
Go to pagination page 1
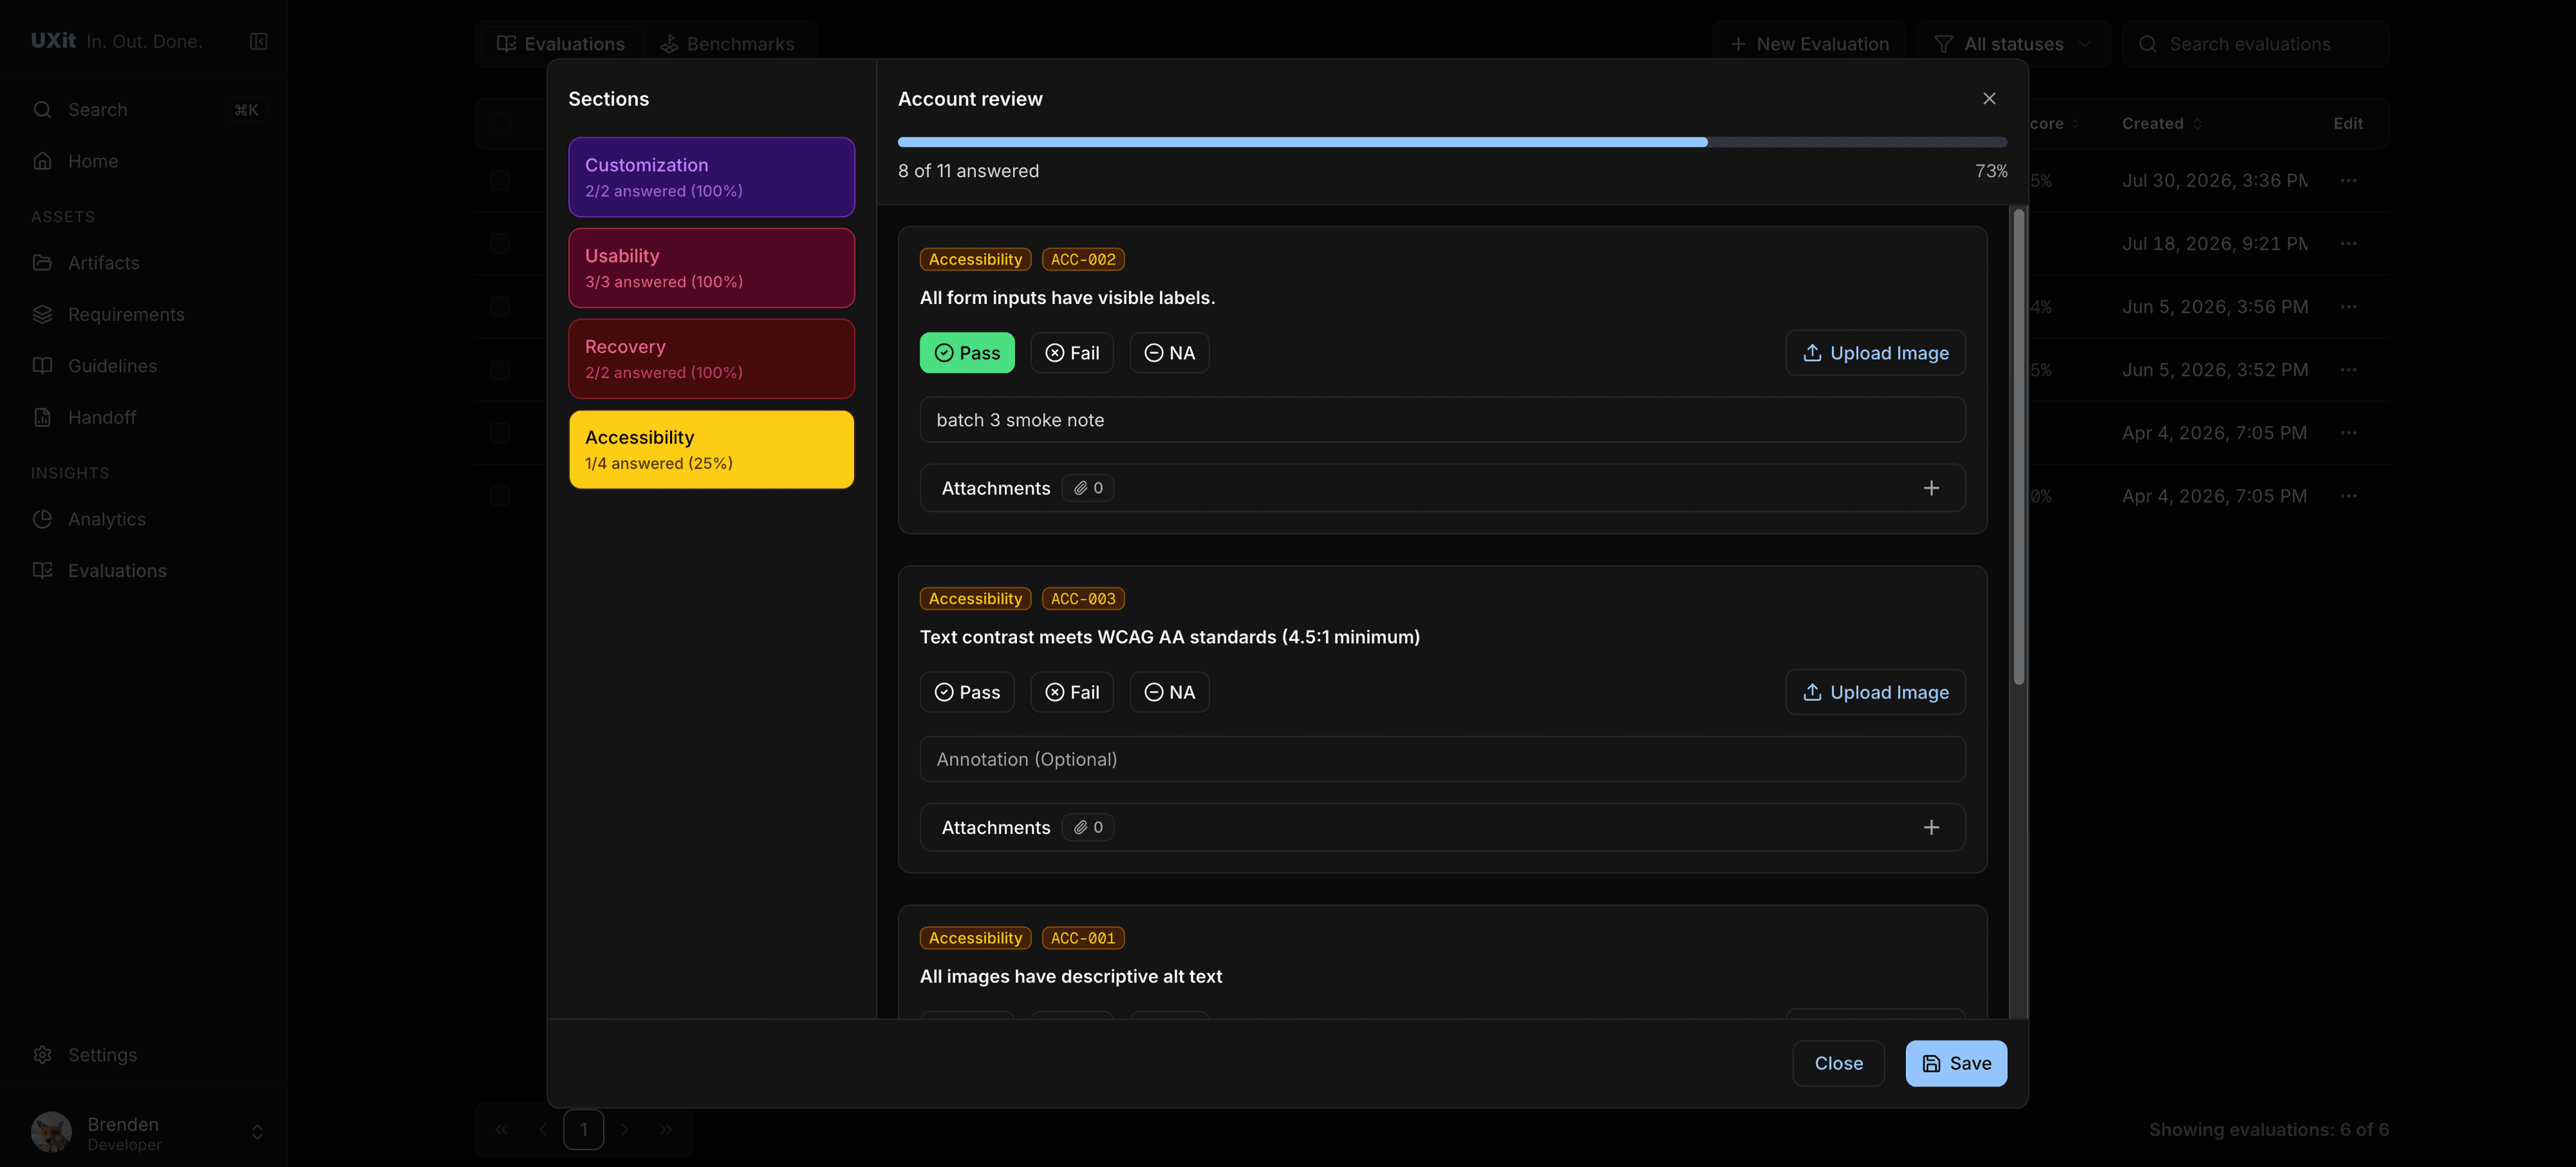pyautogui.click(x=584, y=1129)
